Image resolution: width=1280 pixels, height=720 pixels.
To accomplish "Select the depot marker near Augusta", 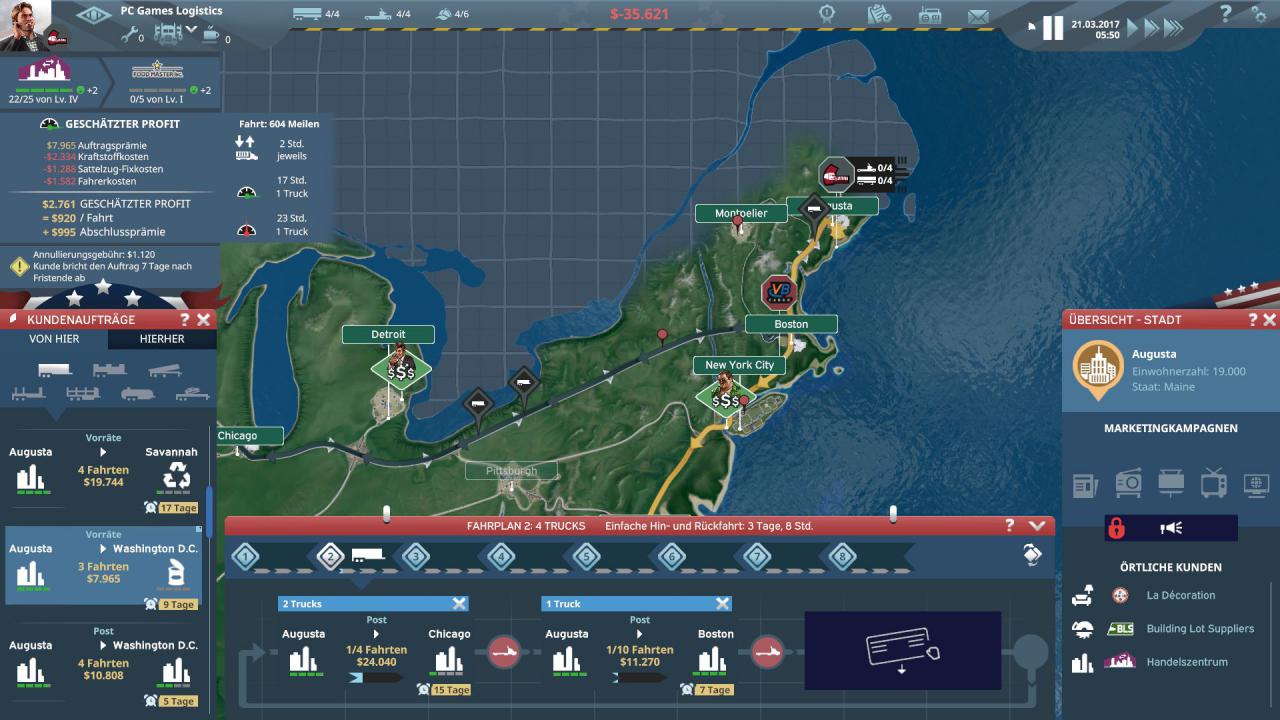I will click(836, 175).
